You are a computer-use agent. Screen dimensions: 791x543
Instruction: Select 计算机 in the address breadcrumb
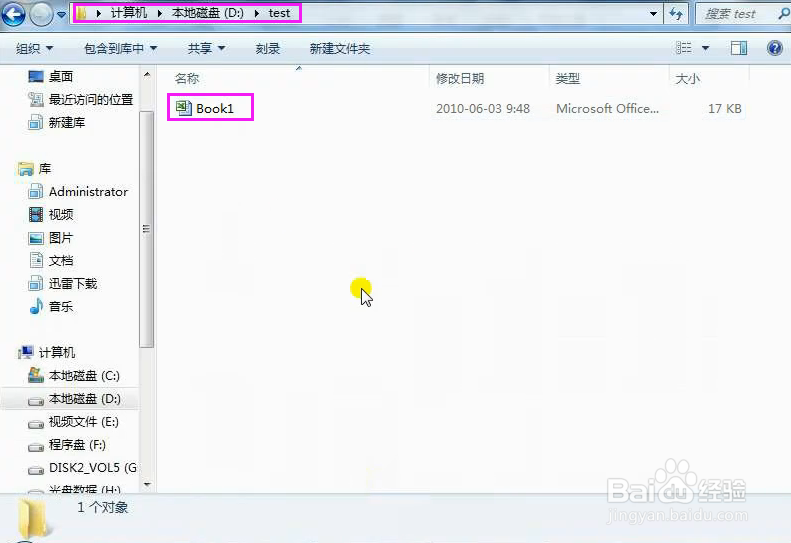click(129, 13)
